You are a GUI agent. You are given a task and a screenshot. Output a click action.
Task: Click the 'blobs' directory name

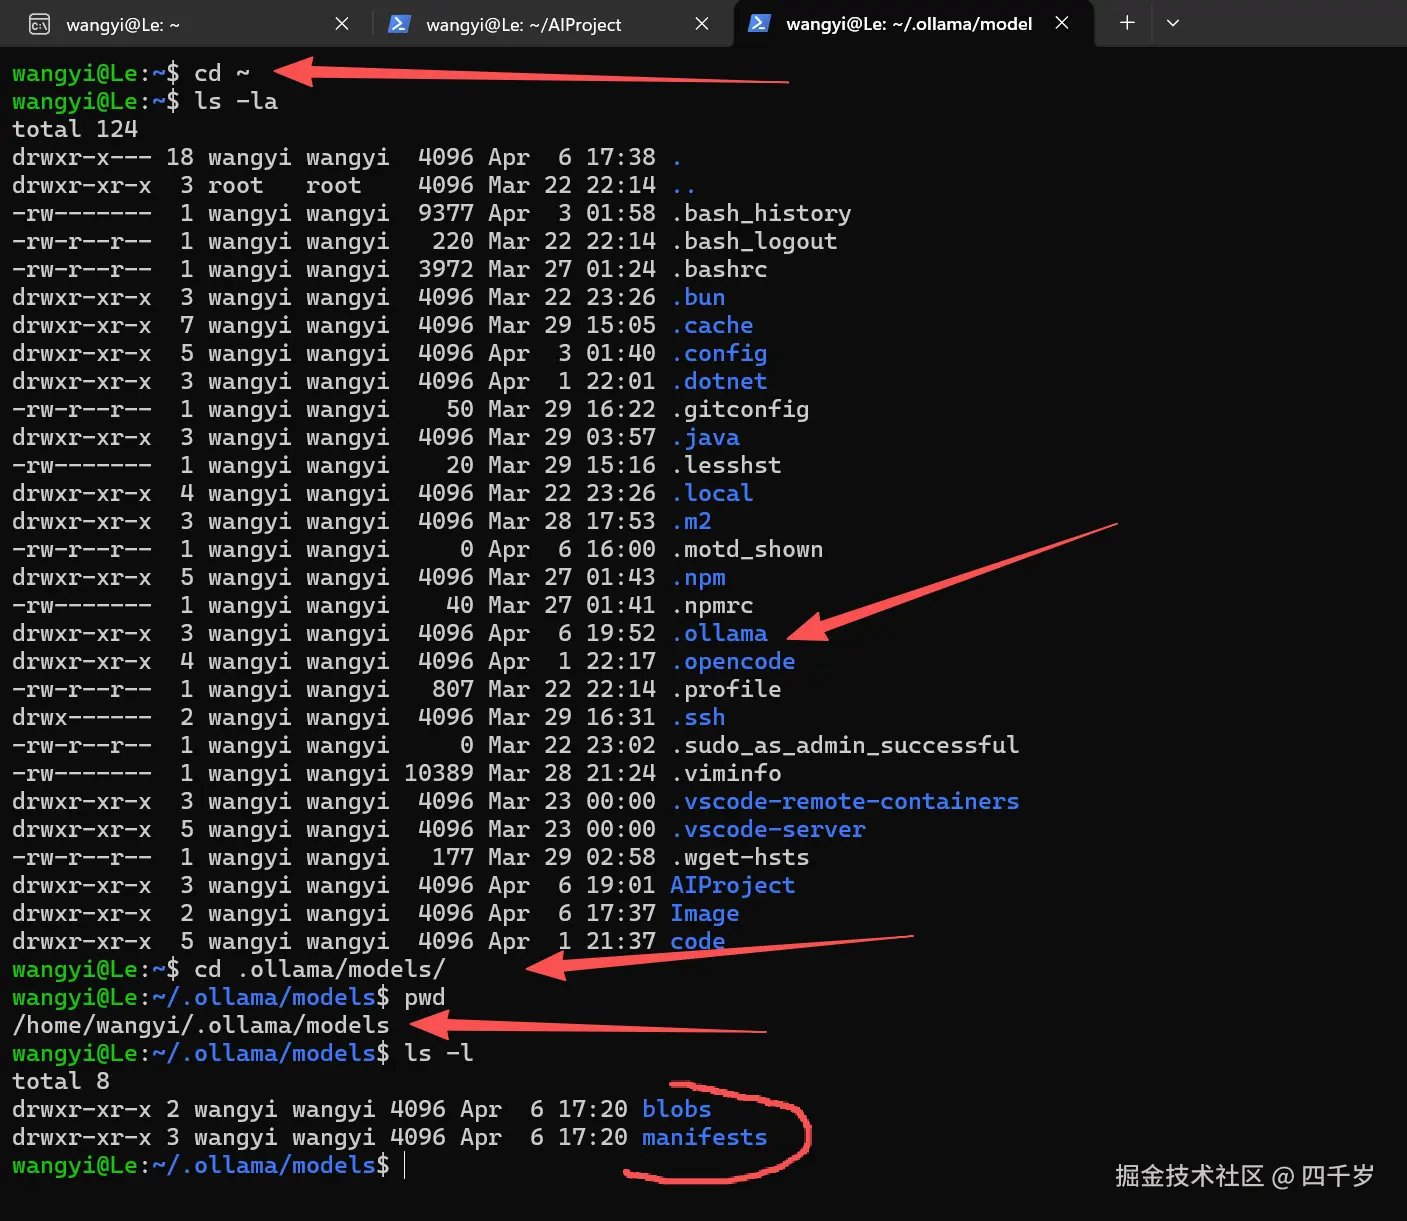point(677,1109)
